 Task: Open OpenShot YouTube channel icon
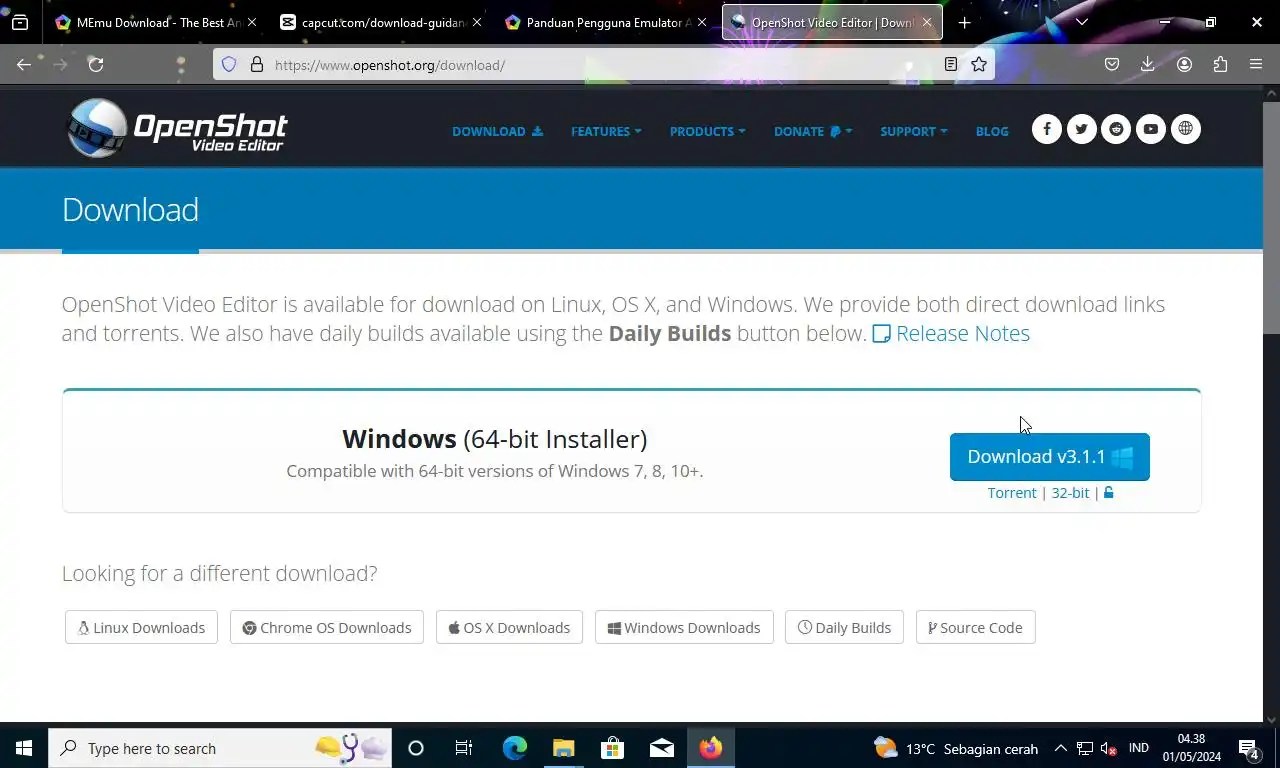coord(1151,129)
